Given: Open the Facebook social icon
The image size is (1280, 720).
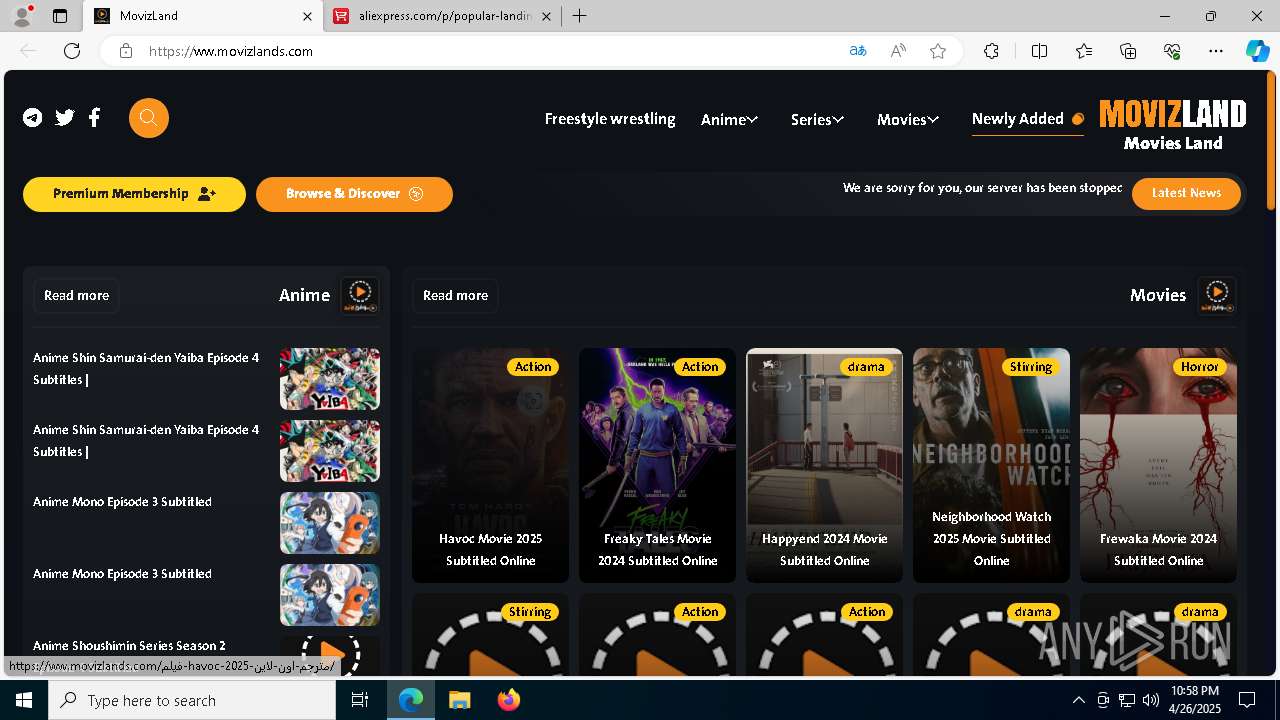Looking at the screenshot, I should [95, 118].
